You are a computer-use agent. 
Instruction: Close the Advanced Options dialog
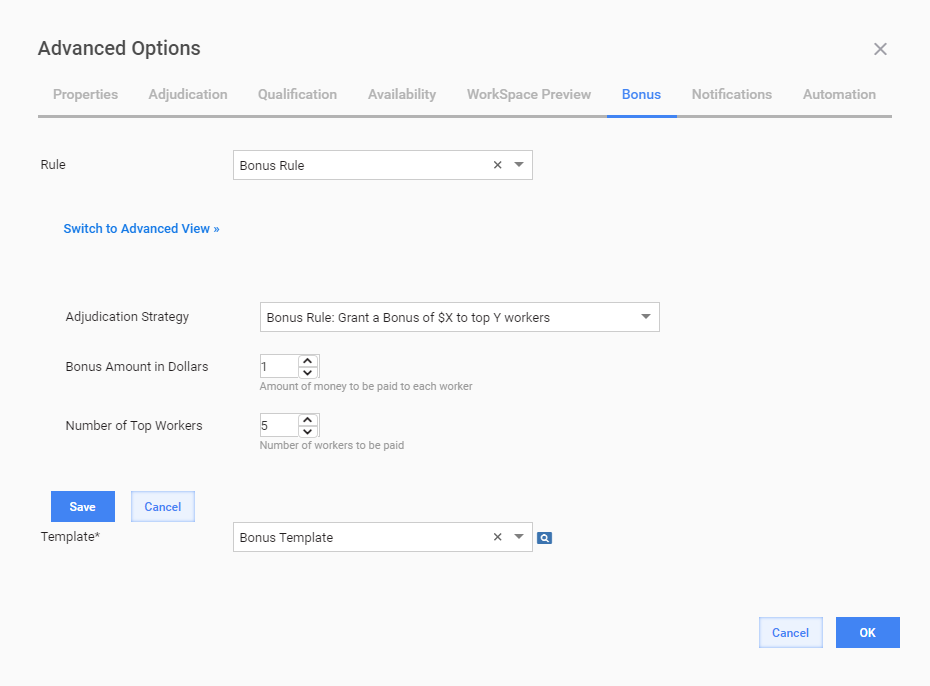pyautogui.click(x=880, y=49)
